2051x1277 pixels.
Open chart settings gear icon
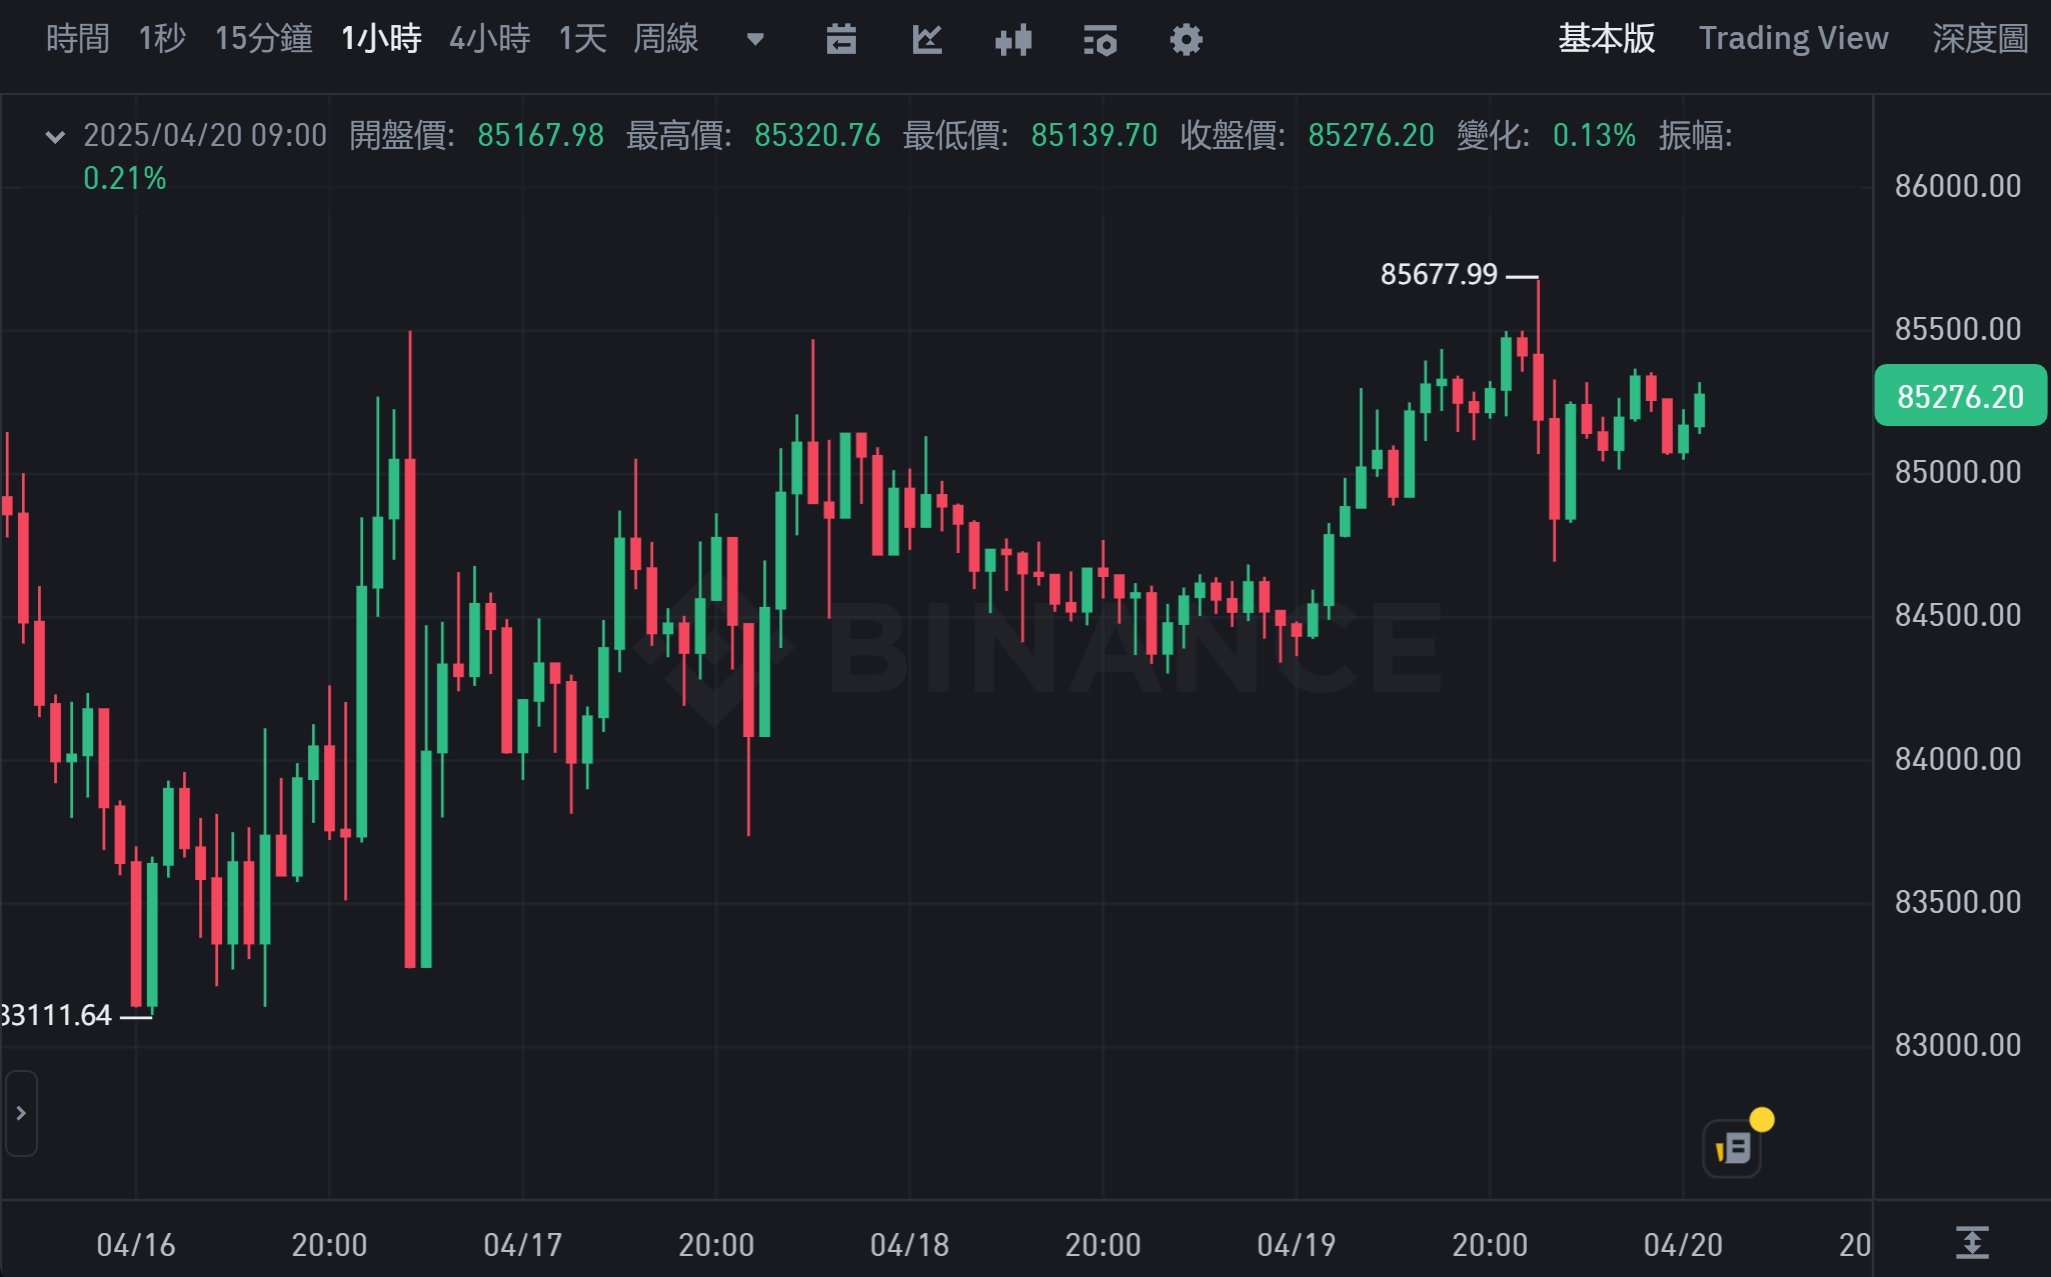[x=1186, y=40]
